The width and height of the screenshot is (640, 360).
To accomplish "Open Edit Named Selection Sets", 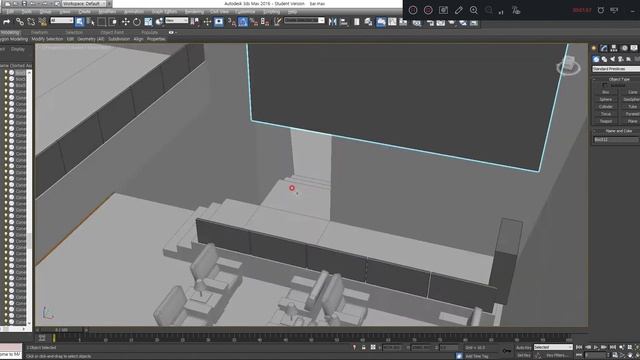I will click(x=278, y=22).
